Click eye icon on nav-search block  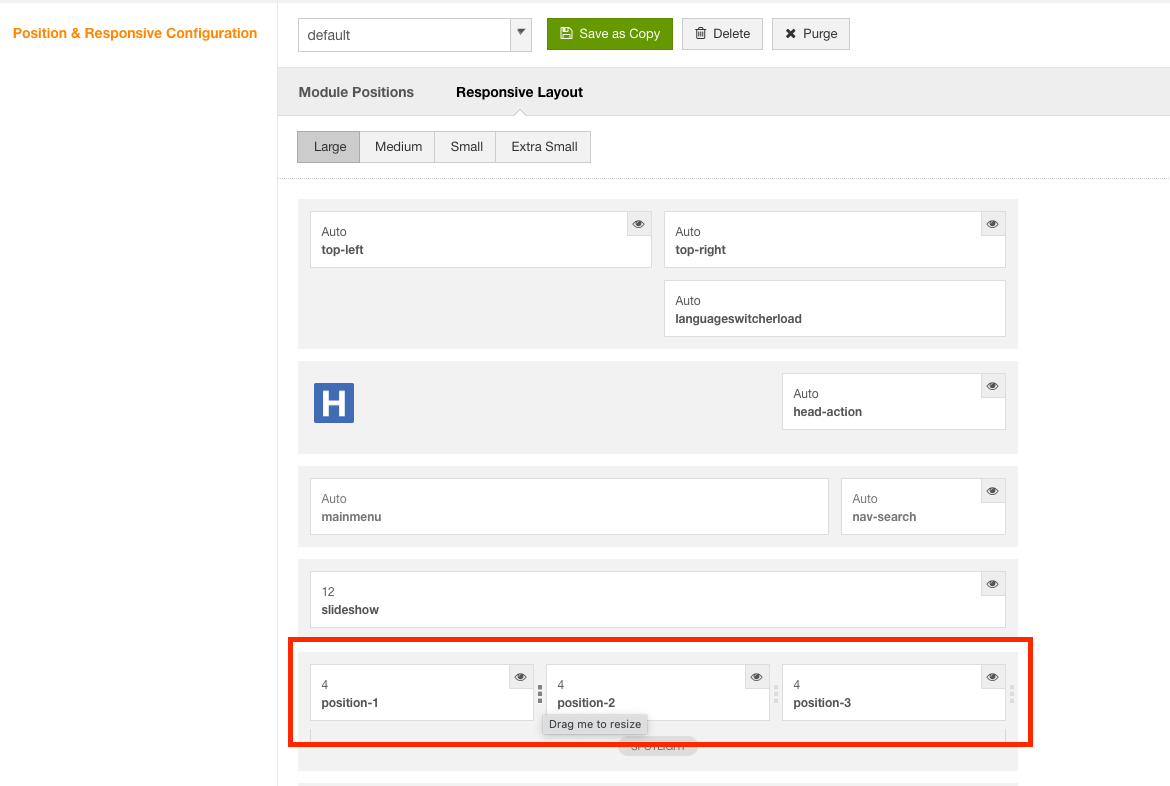[993, 491]
